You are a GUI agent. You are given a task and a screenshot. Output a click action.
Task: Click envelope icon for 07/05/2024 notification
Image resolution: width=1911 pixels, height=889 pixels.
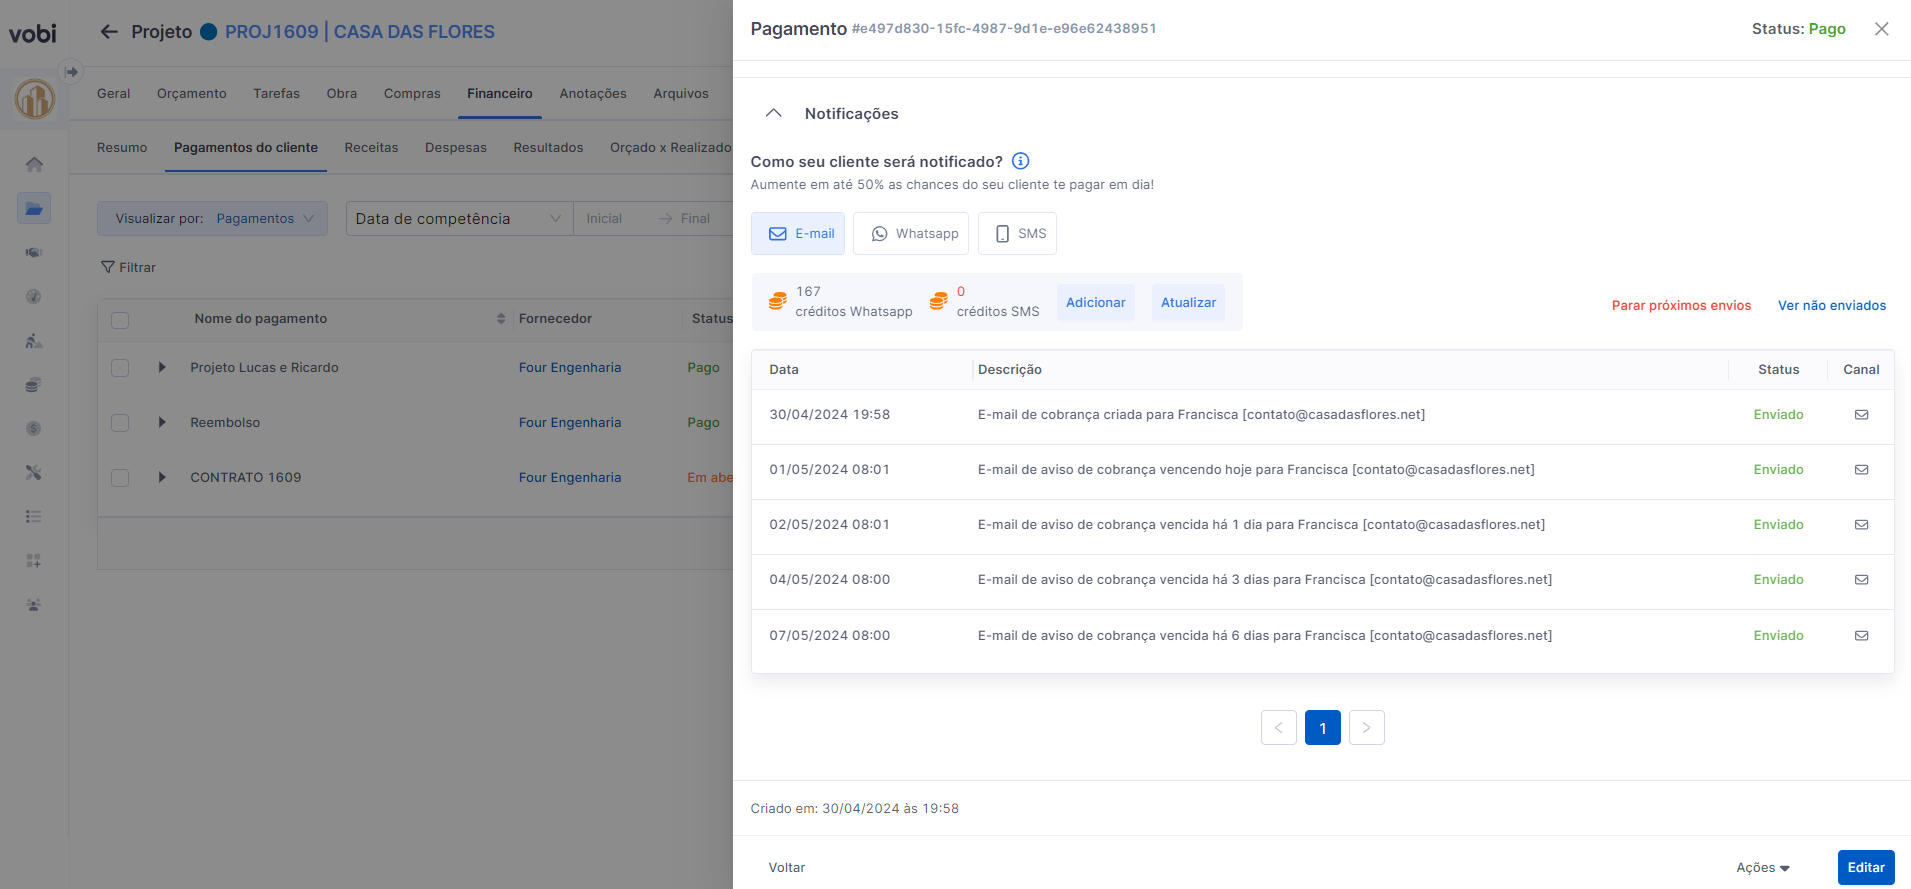1861,636
